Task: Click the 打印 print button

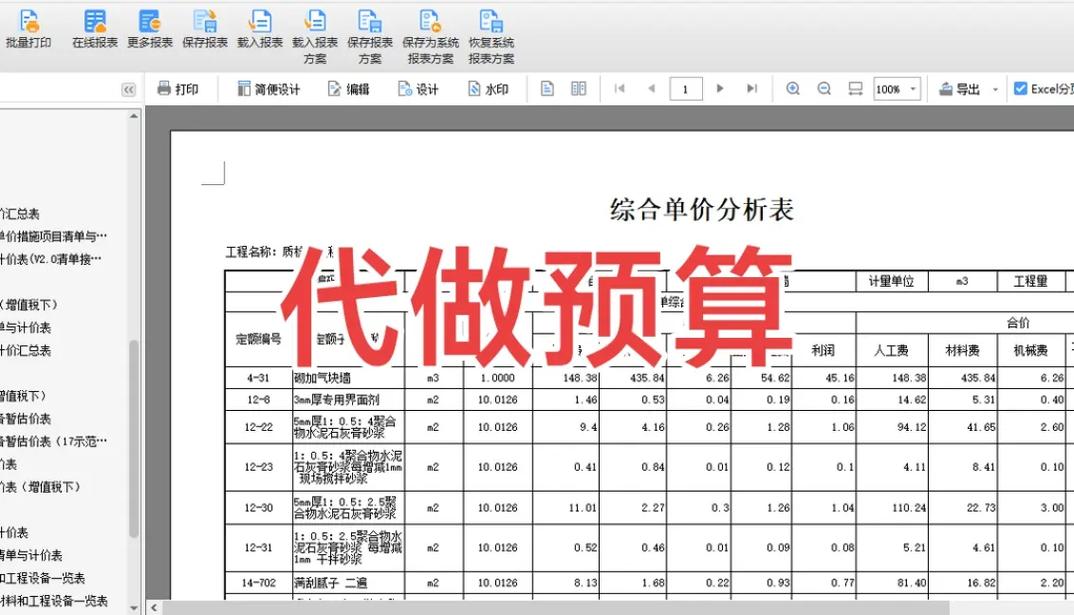Action: (x=178, y=88)
